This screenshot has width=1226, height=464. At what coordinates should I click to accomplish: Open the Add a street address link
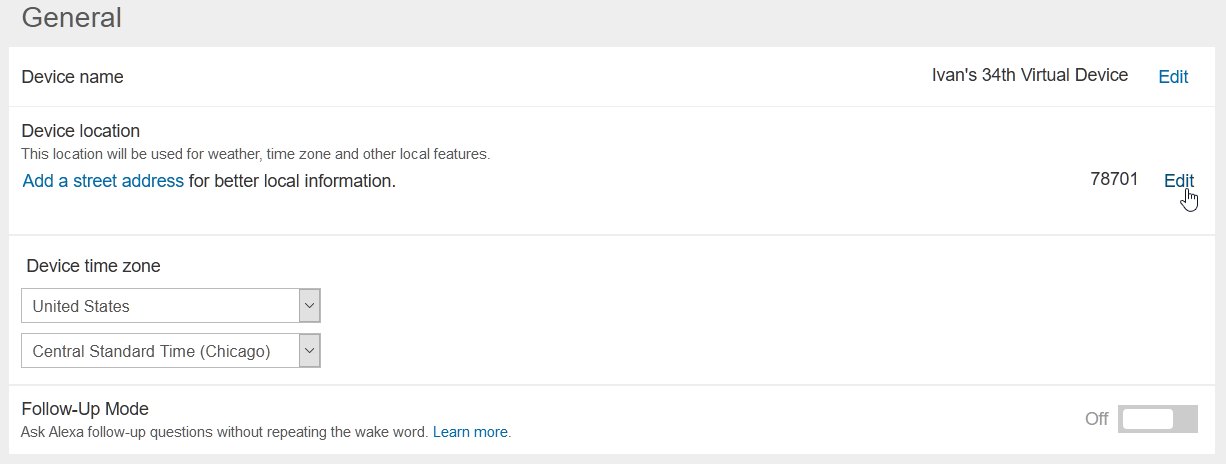pos(103,181)
